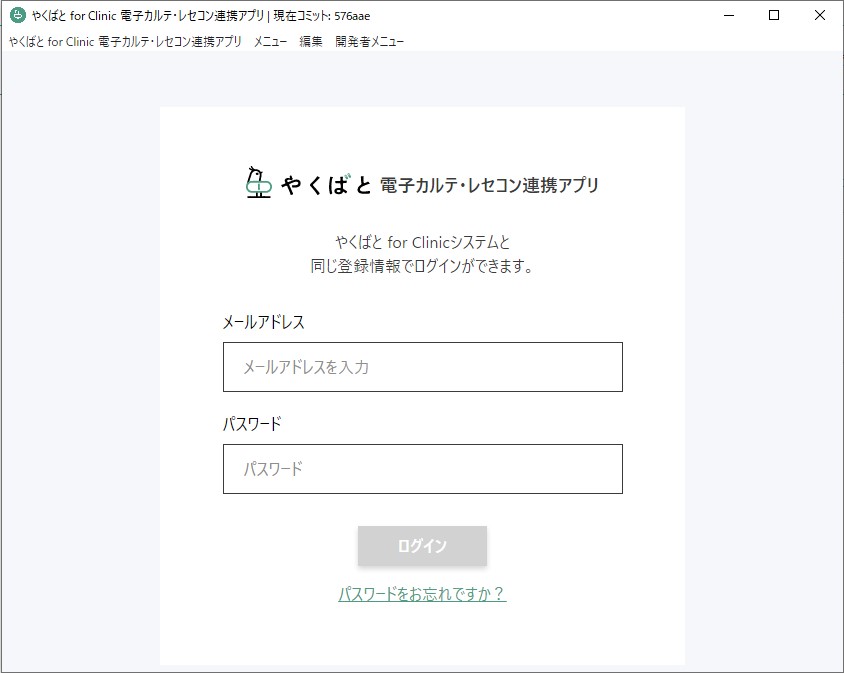Image resolution: width=844 pixels, height=673 pixels.
Task: Open the パスワードをお忘れですか？ link
Action: point(422,593)
